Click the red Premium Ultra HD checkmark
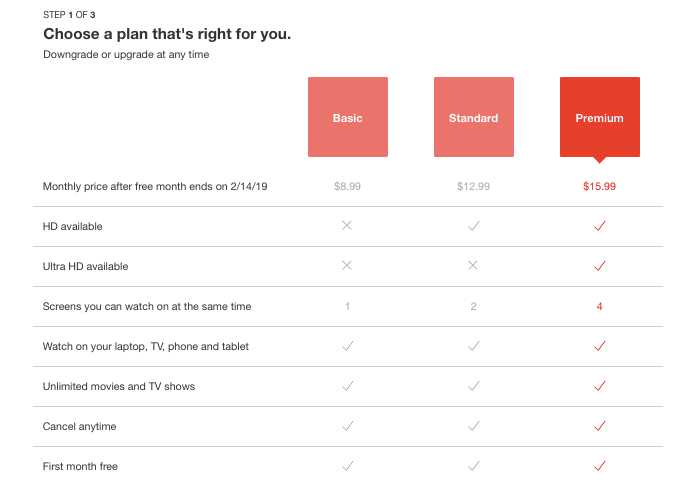 (599, 266)
